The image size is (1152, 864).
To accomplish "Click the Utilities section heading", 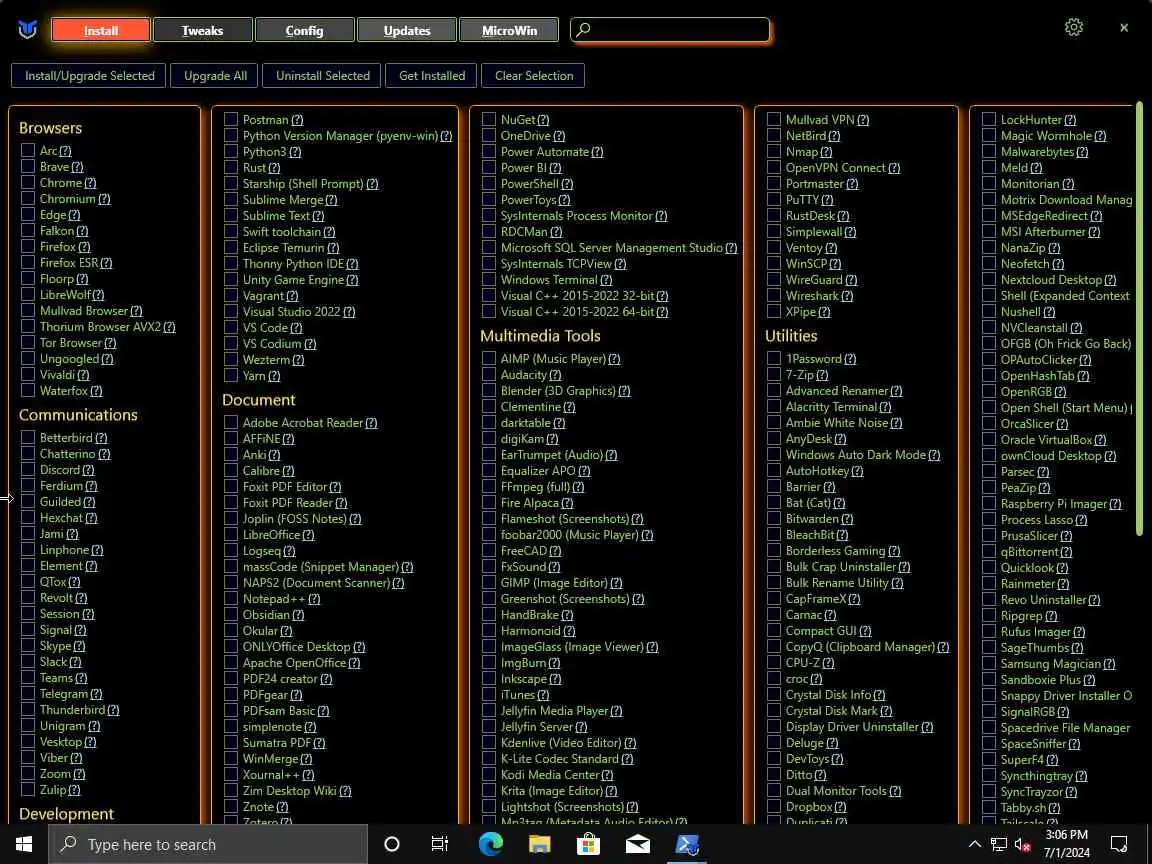I will pyautogui.click(x=791, y=336).
